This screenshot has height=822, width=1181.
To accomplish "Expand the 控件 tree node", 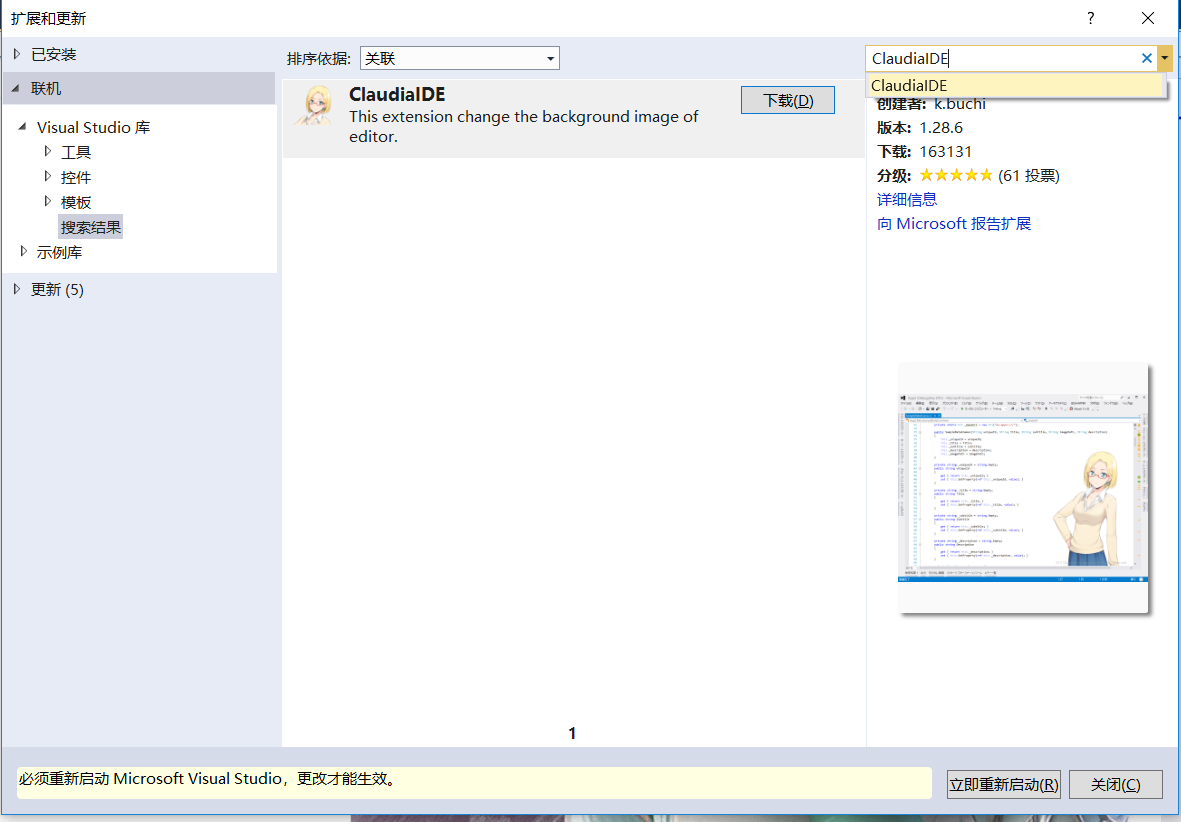I will point(47,176).
